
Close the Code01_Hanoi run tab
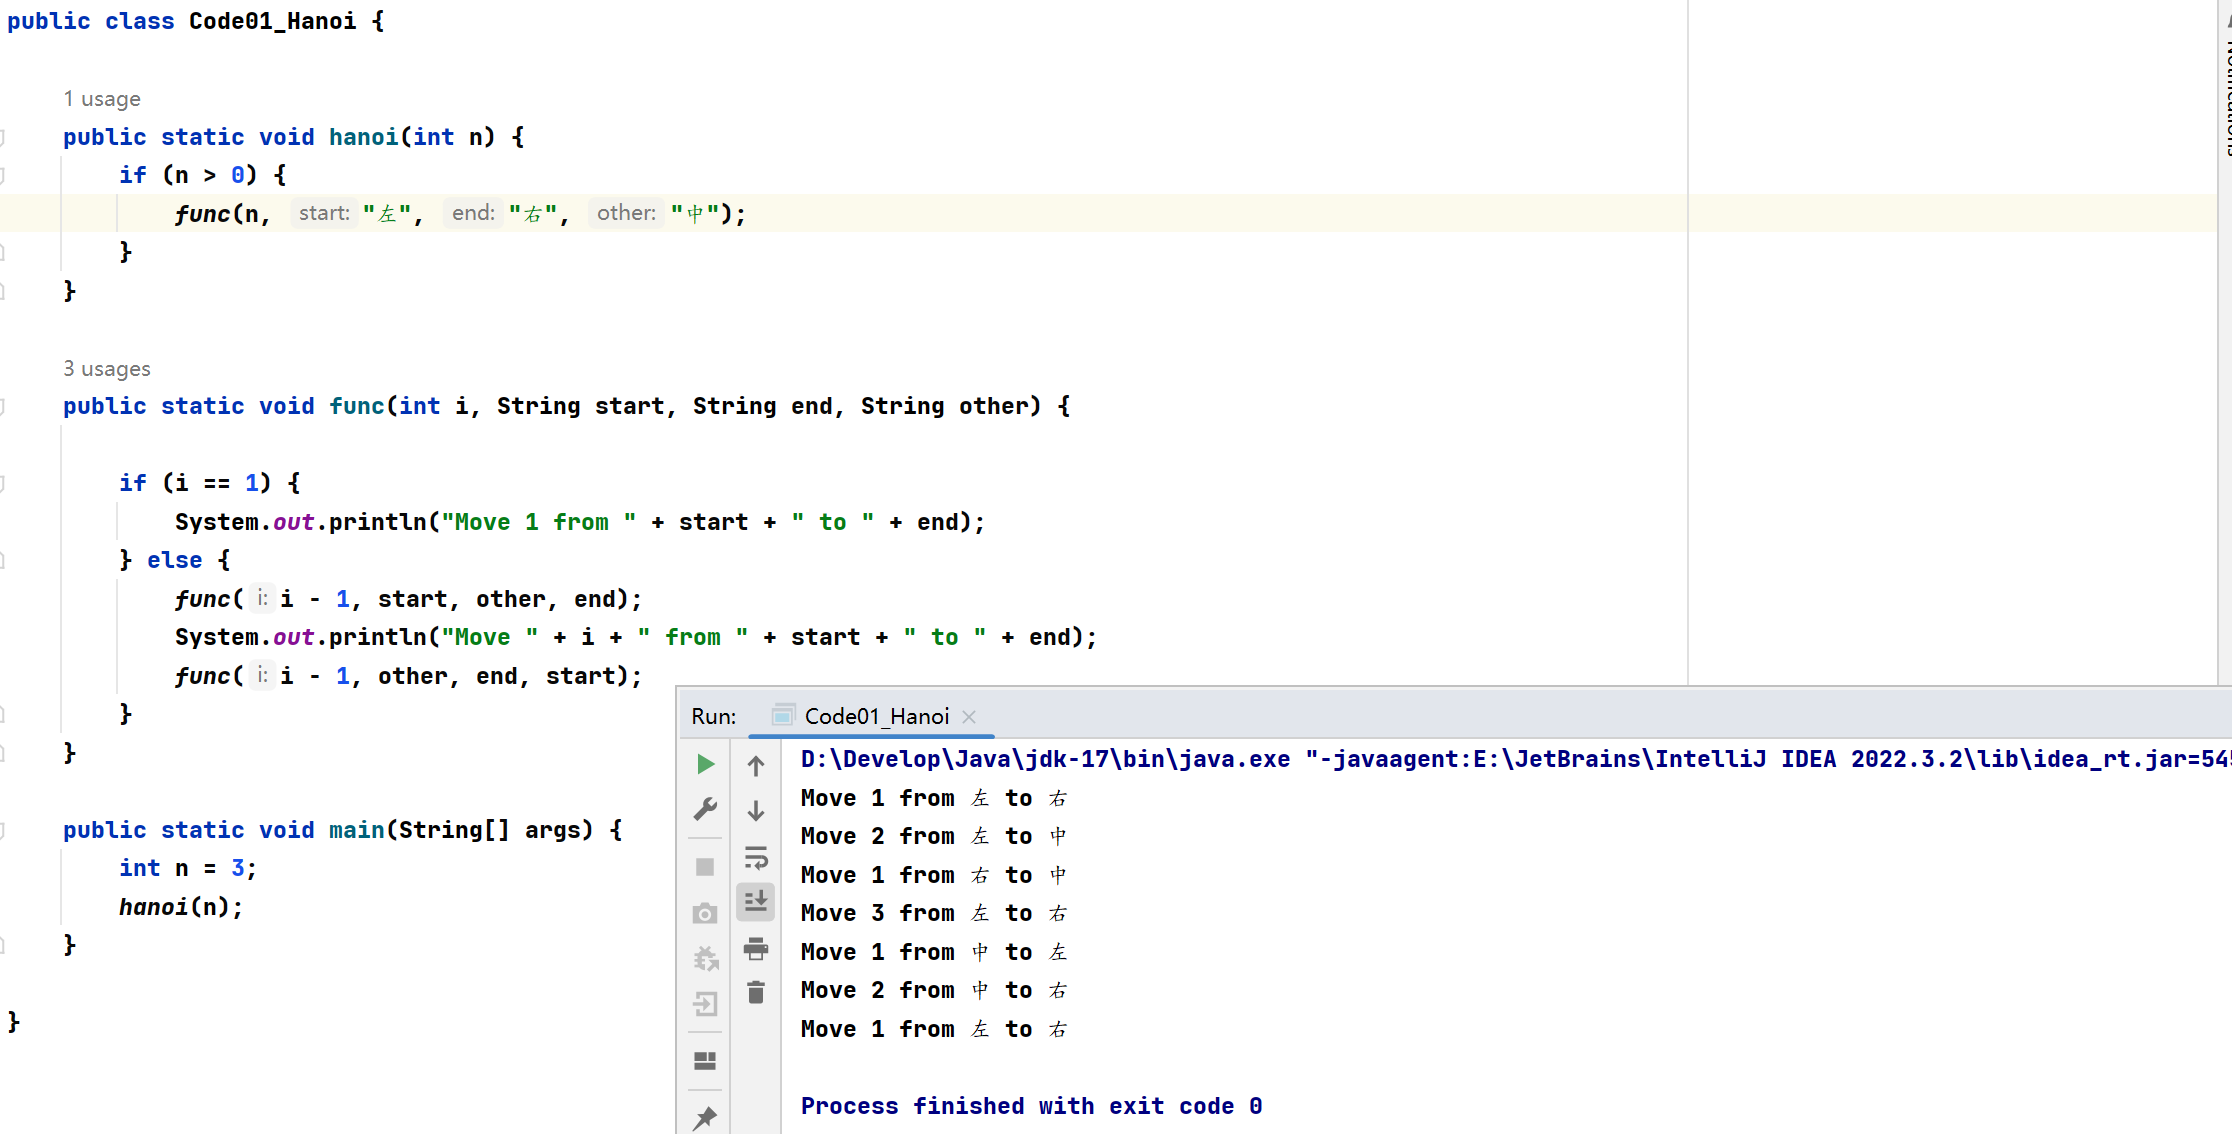coord(969,716)
